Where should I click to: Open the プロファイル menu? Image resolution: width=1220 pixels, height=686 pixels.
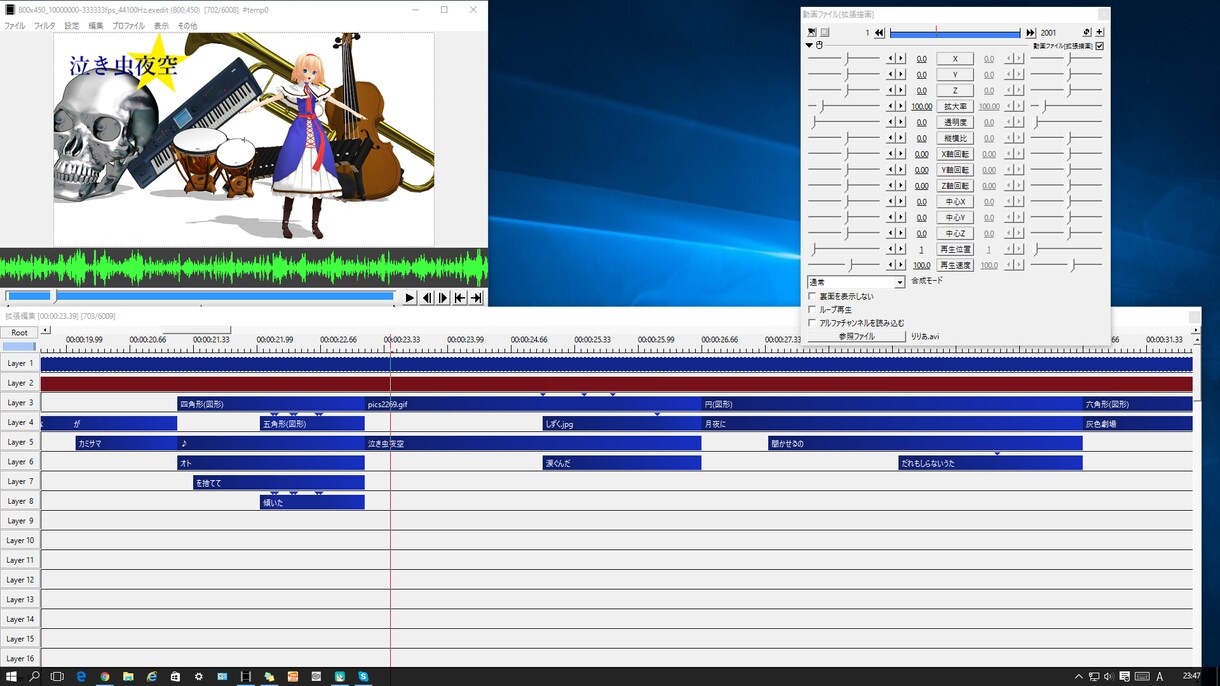(128, 25)
